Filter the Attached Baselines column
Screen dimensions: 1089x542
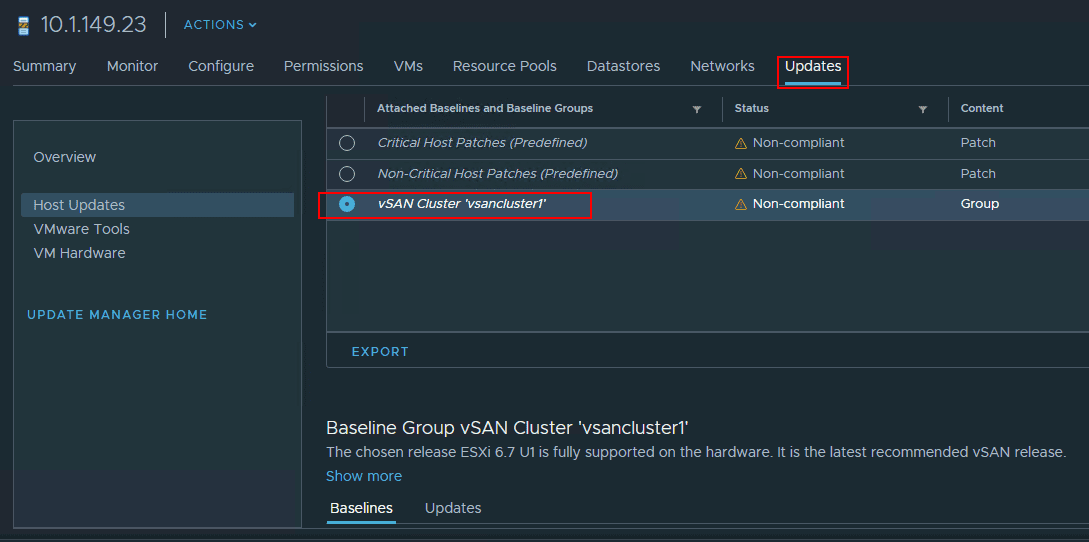click(x=697, y=109)
